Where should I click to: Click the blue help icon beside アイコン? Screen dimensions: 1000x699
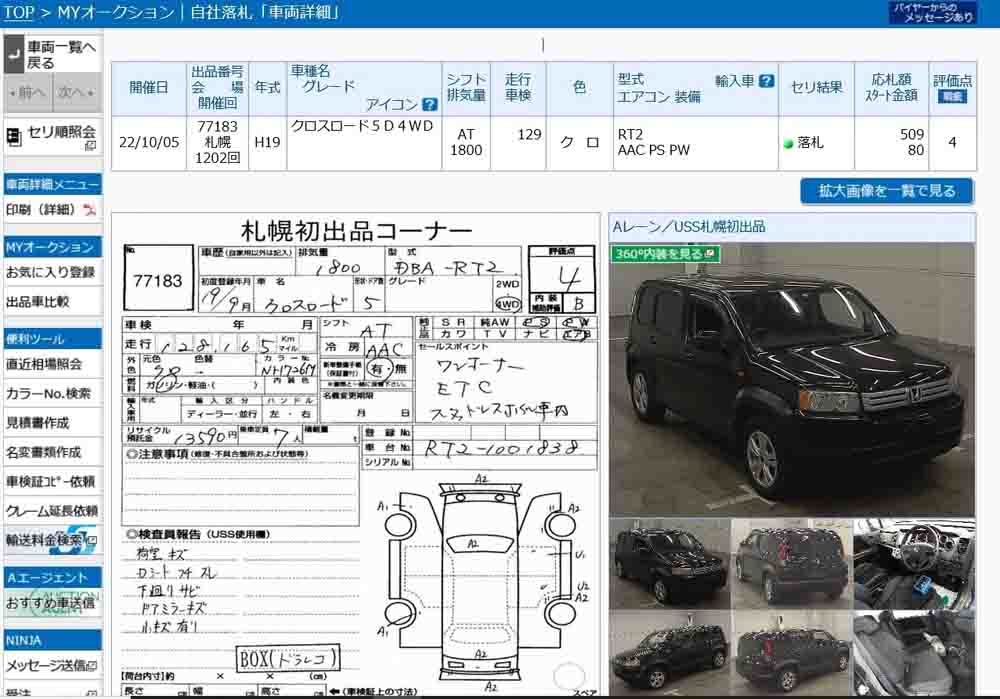[430, 105]
